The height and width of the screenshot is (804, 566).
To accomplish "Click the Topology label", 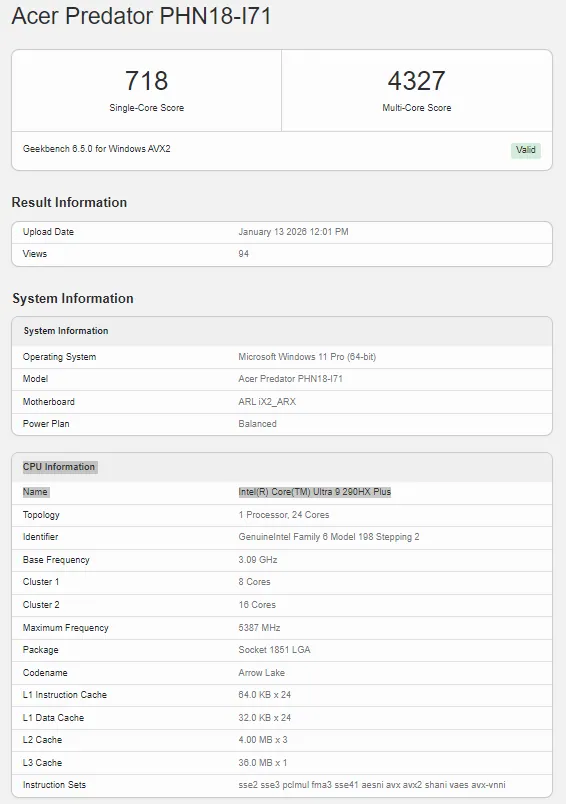I will point(41,515).
